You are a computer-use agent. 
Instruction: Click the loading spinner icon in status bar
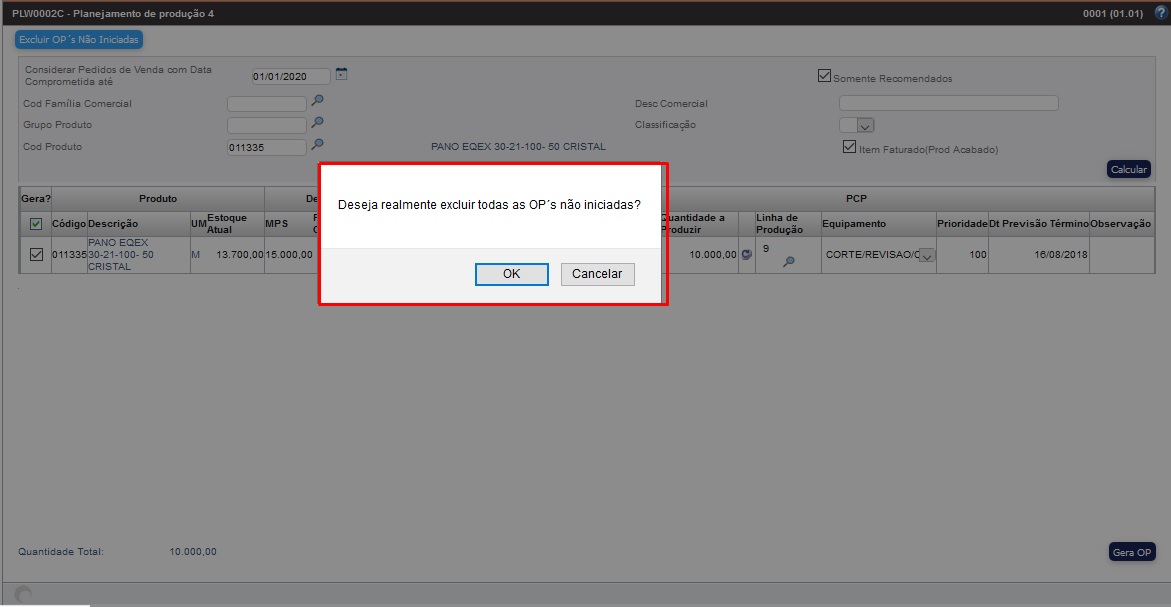click(x=23, y=595)
